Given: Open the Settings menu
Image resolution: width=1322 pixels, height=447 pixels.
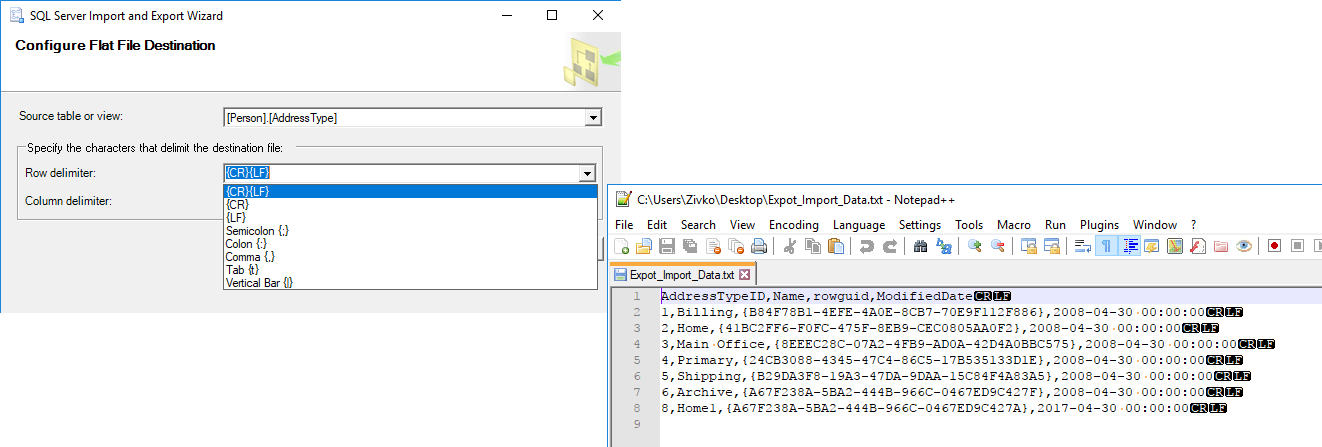Looking at the screenshot, I should point(920,225).
